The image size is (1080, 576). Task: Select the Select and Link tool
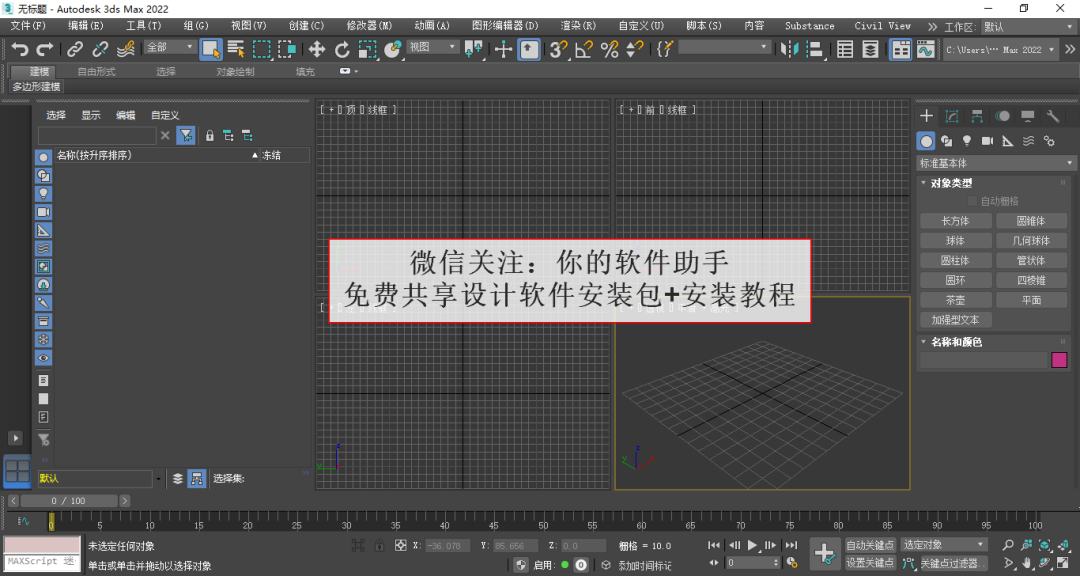pos(74,49)
